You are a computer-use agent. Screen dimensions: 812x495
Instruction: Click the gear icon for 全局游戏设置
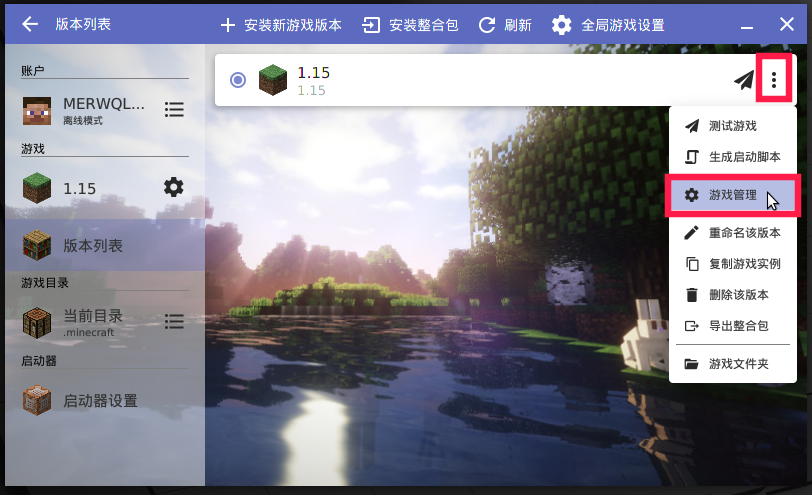pyautogui.click(x=561, y=25)
